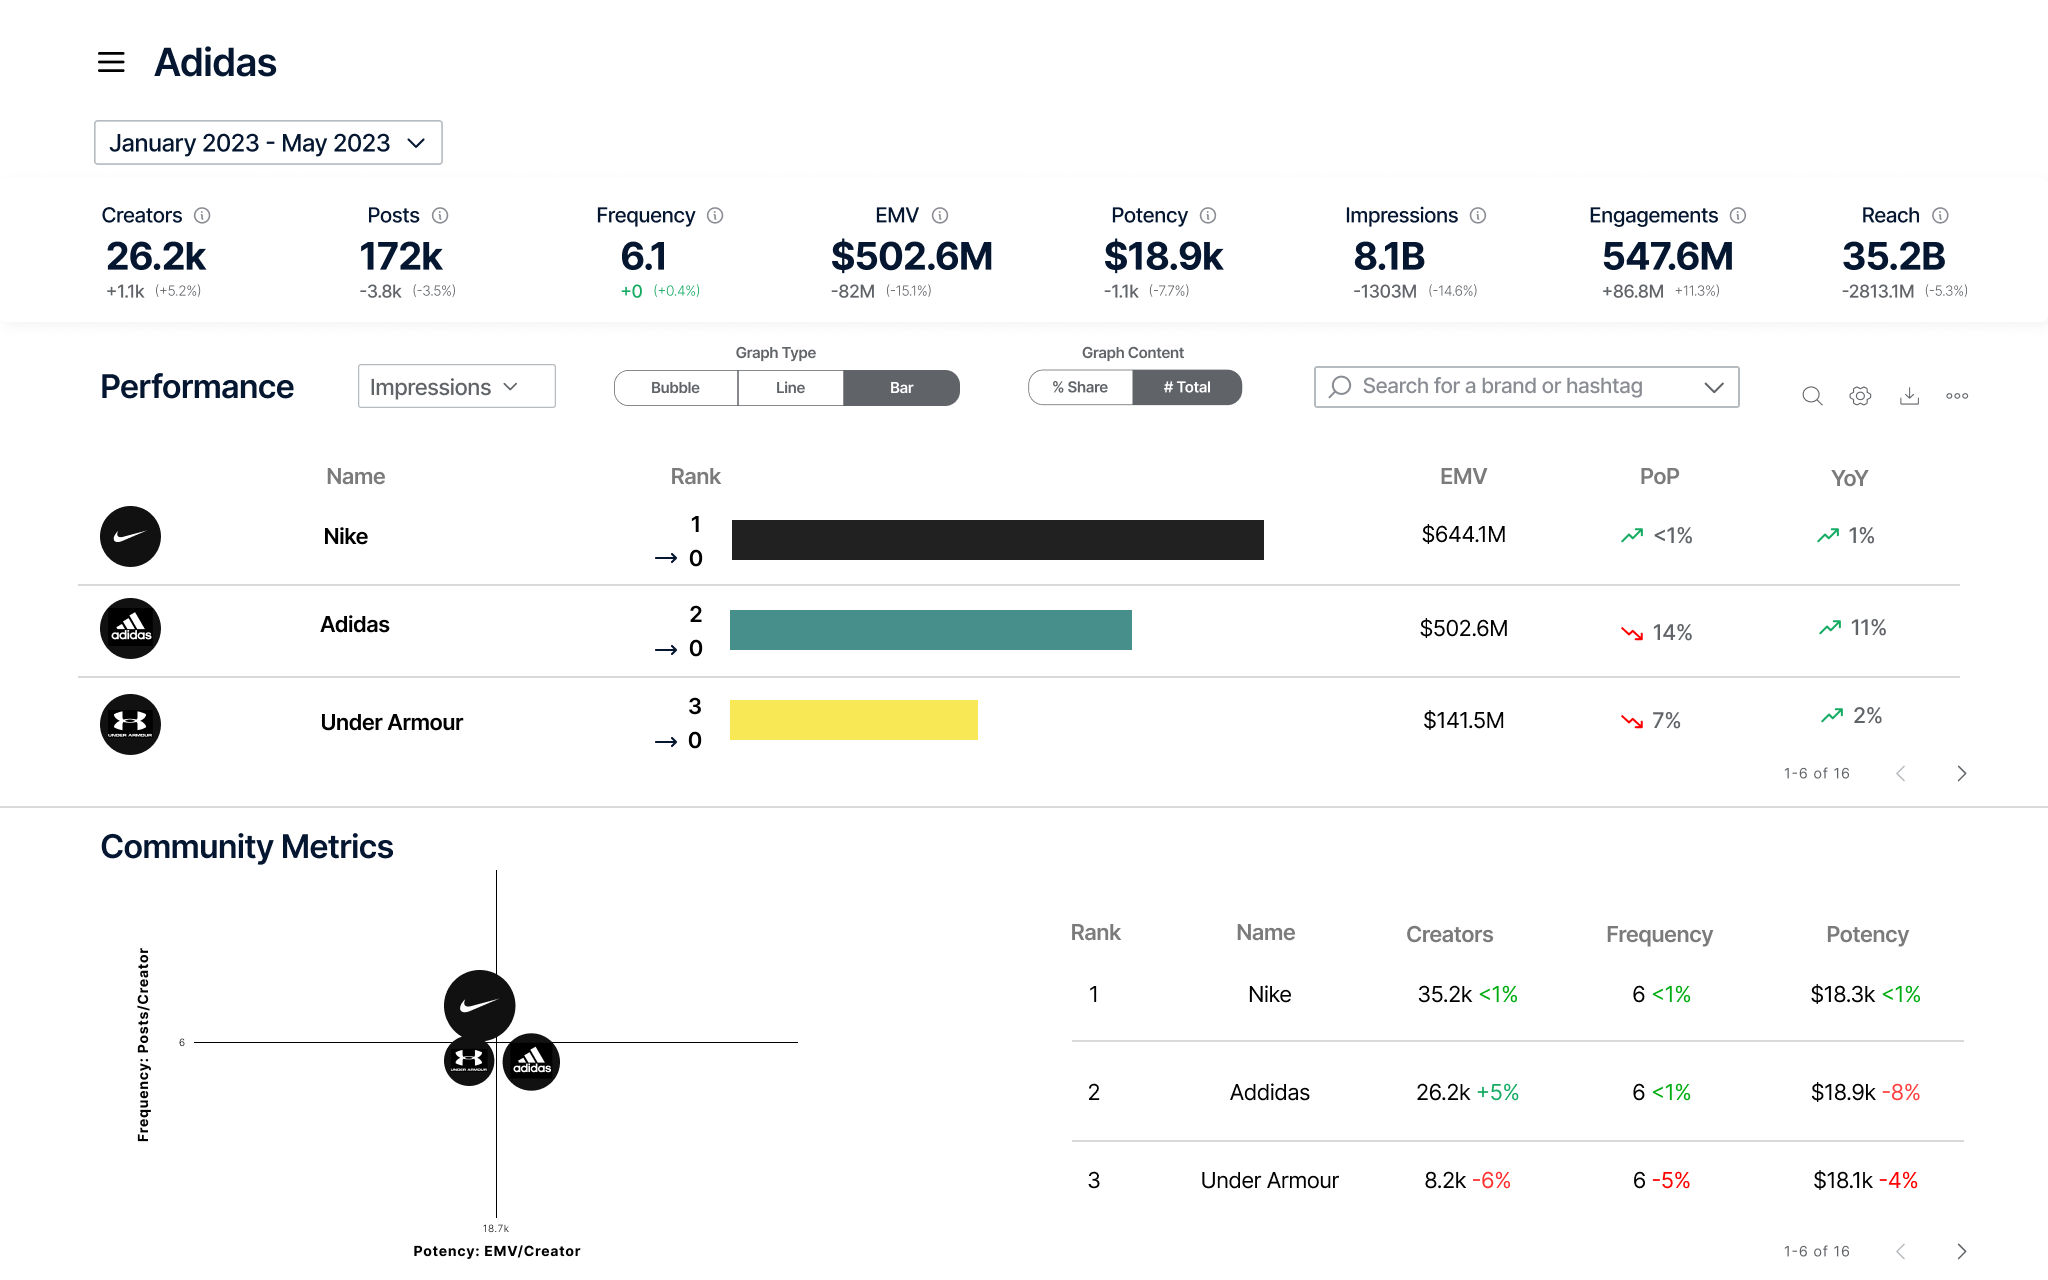Click the 8.2k creators value
The width and height of the screenshot is (2048, 1280).
(x=1445, y=1181)
